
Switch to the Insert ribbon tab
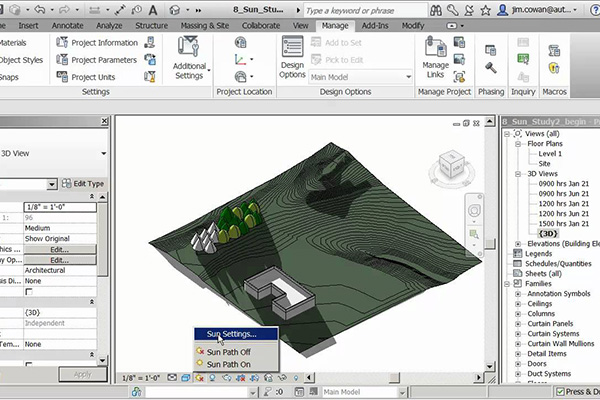click(28, 26)
